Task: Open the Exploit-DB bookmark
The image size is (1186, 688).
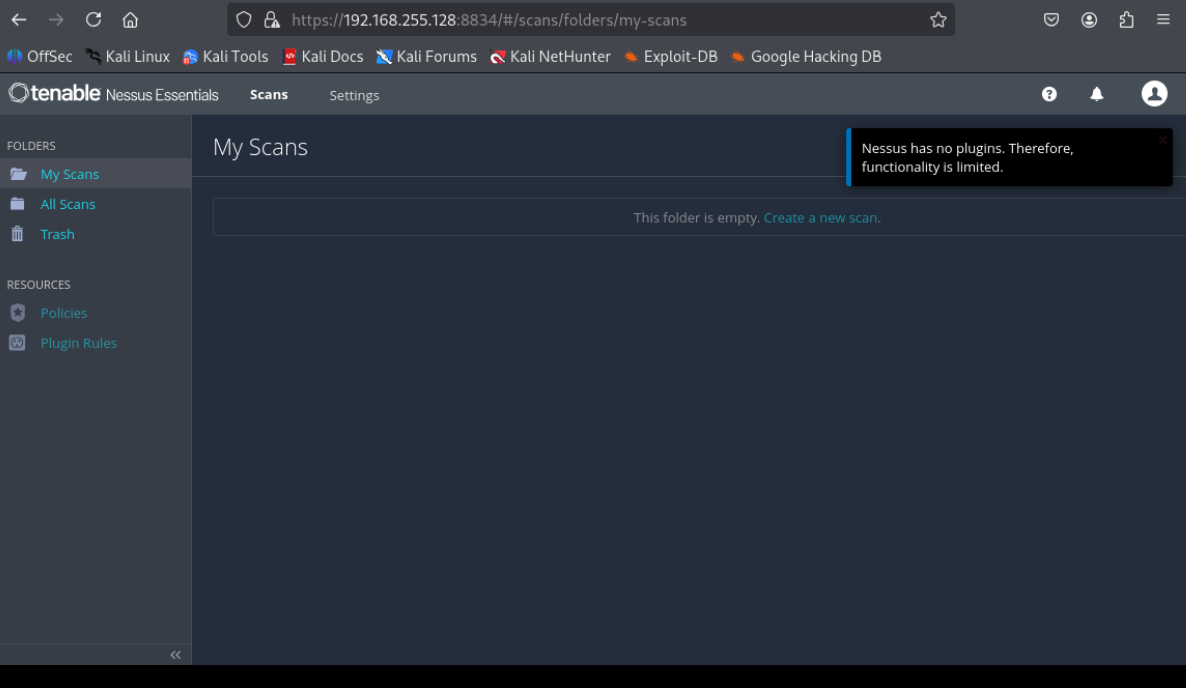Action: coord(670,57)
